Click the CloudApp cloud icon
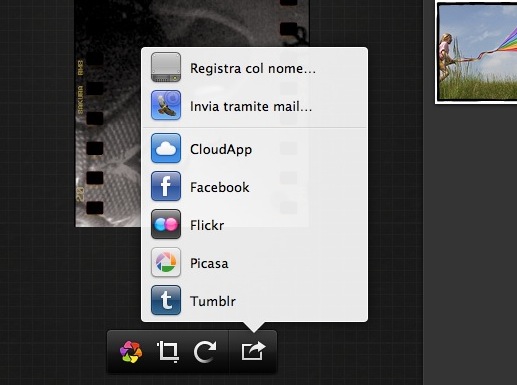 [166, 148]
